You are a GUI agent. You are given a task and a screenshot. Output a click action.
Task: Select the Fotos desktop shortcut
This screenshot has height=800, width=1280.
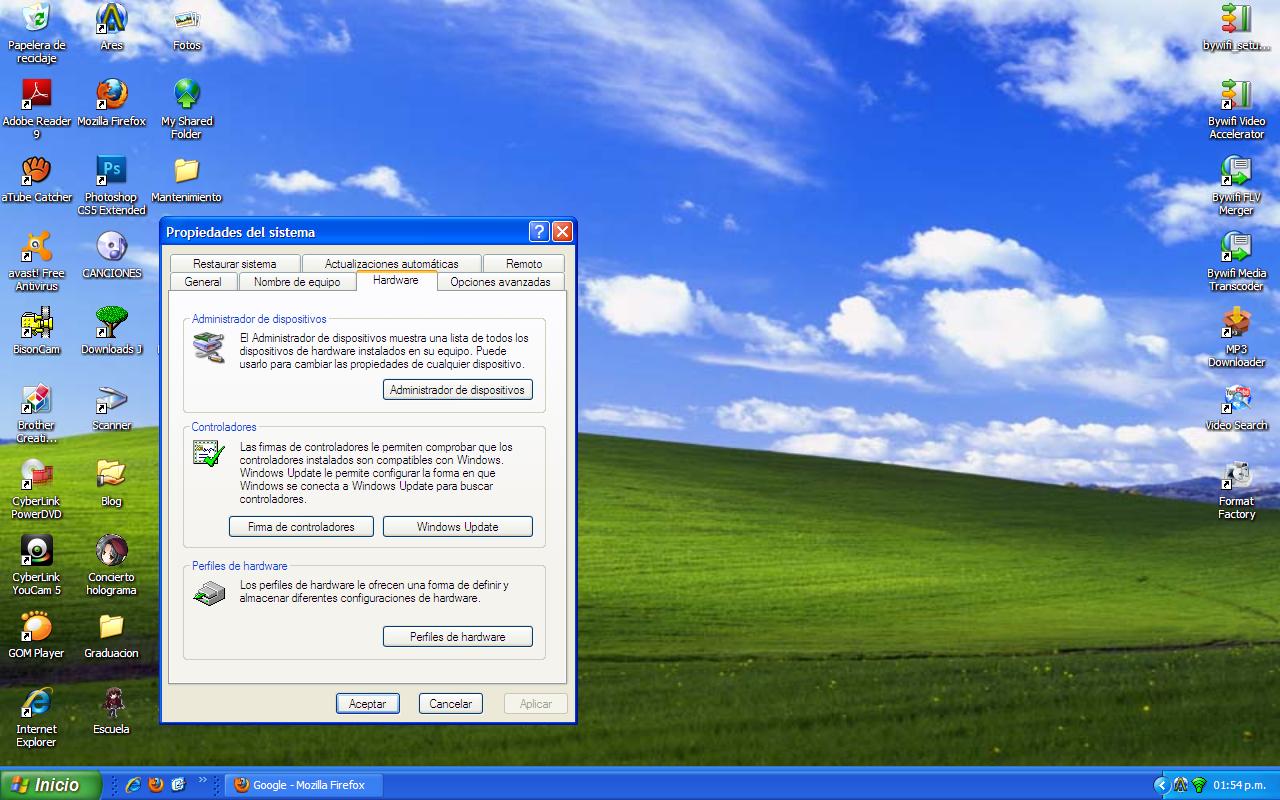coord(186,28)
